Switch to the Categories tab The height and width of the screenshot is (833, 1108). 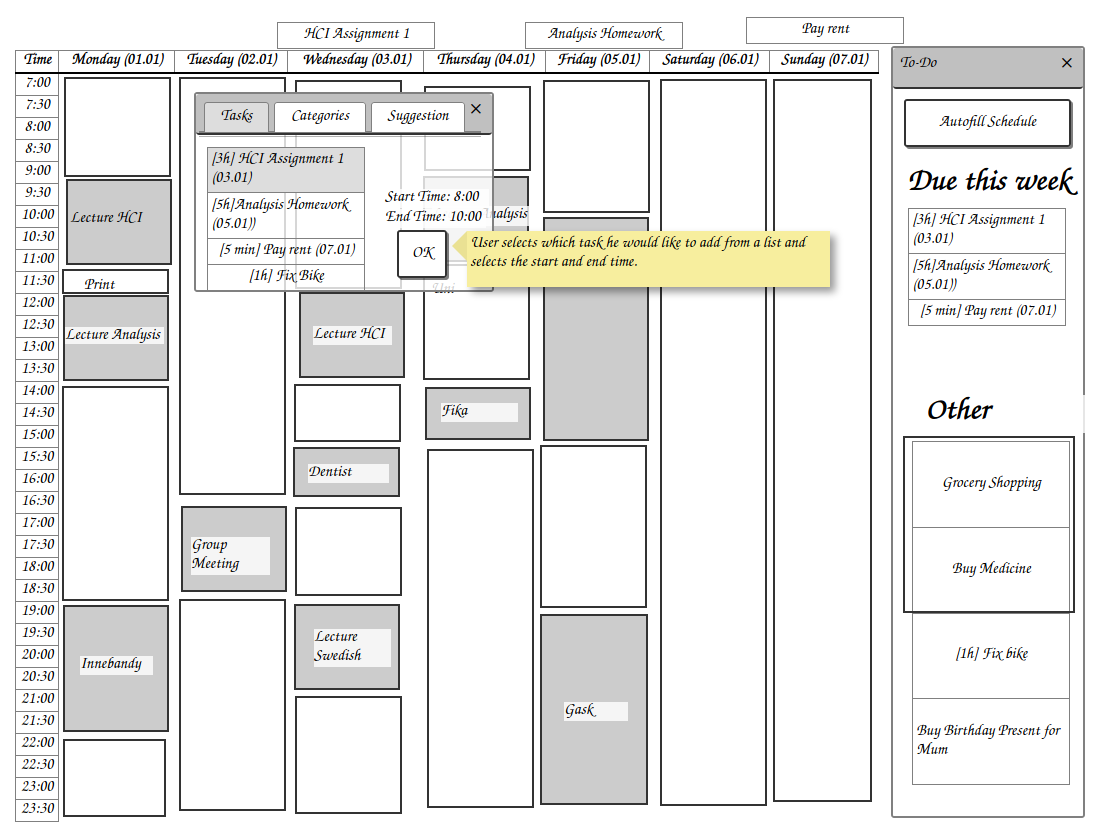[320, 116]
